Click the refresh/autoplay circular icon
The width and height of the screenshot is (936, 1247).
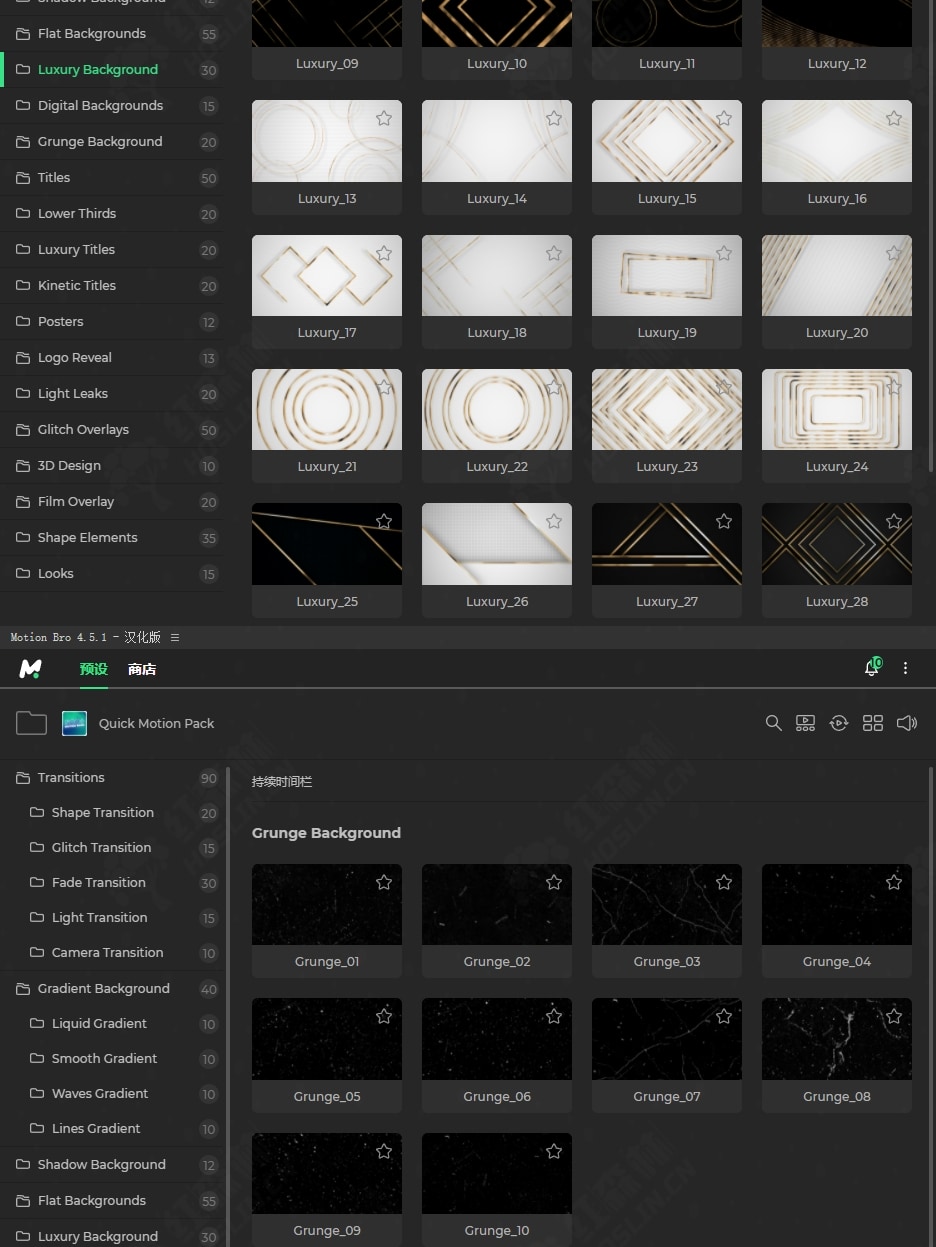pos(839,723)
